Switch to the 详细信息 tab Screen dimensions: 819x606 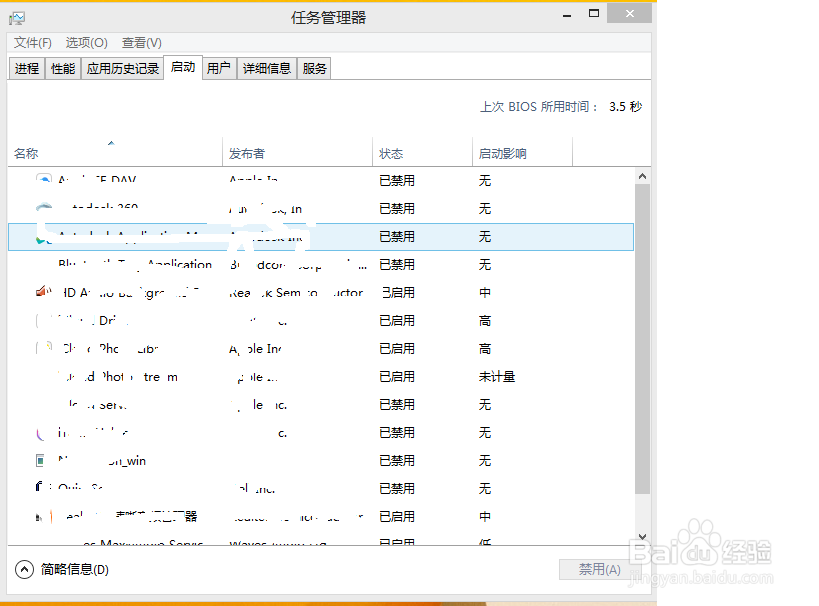[268, 67]
